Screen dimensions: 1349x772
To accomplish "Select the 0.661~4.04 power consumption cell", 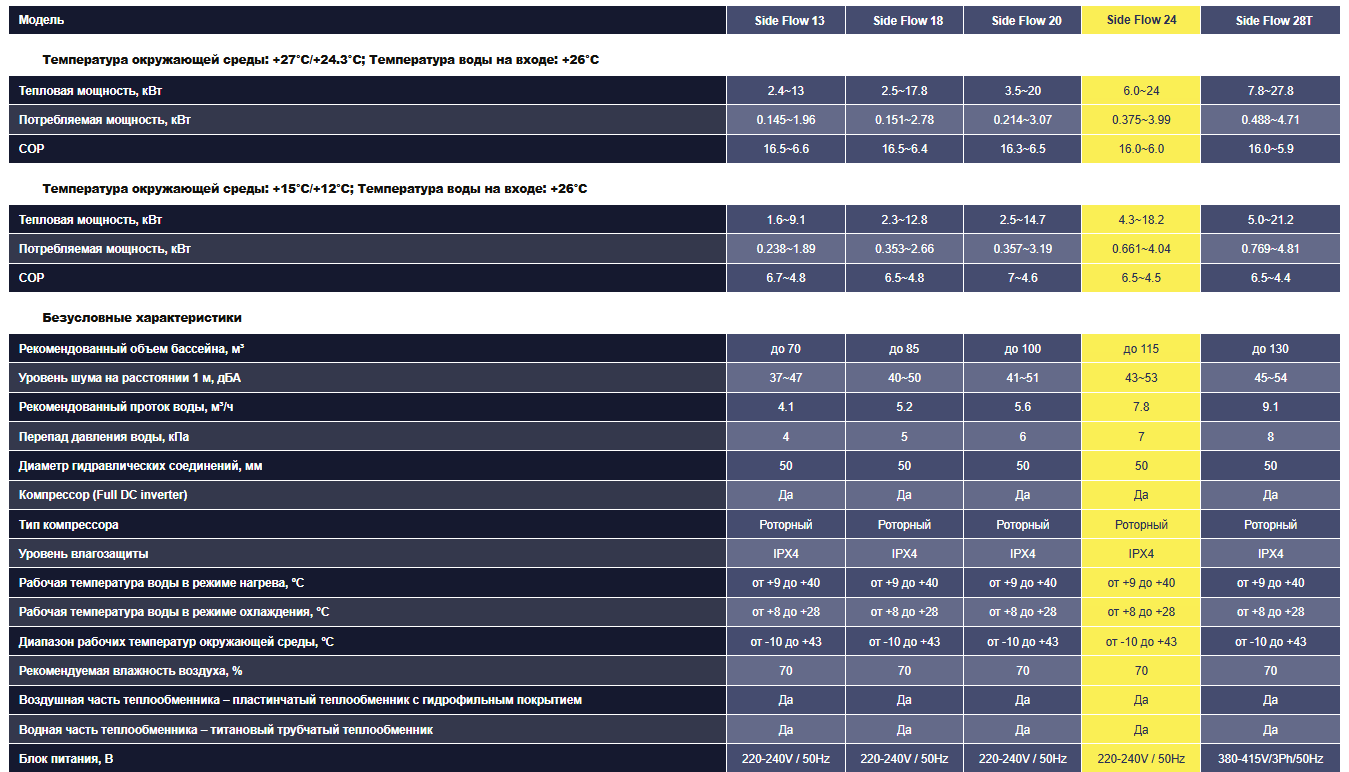I will click(x=1141, y=249).
